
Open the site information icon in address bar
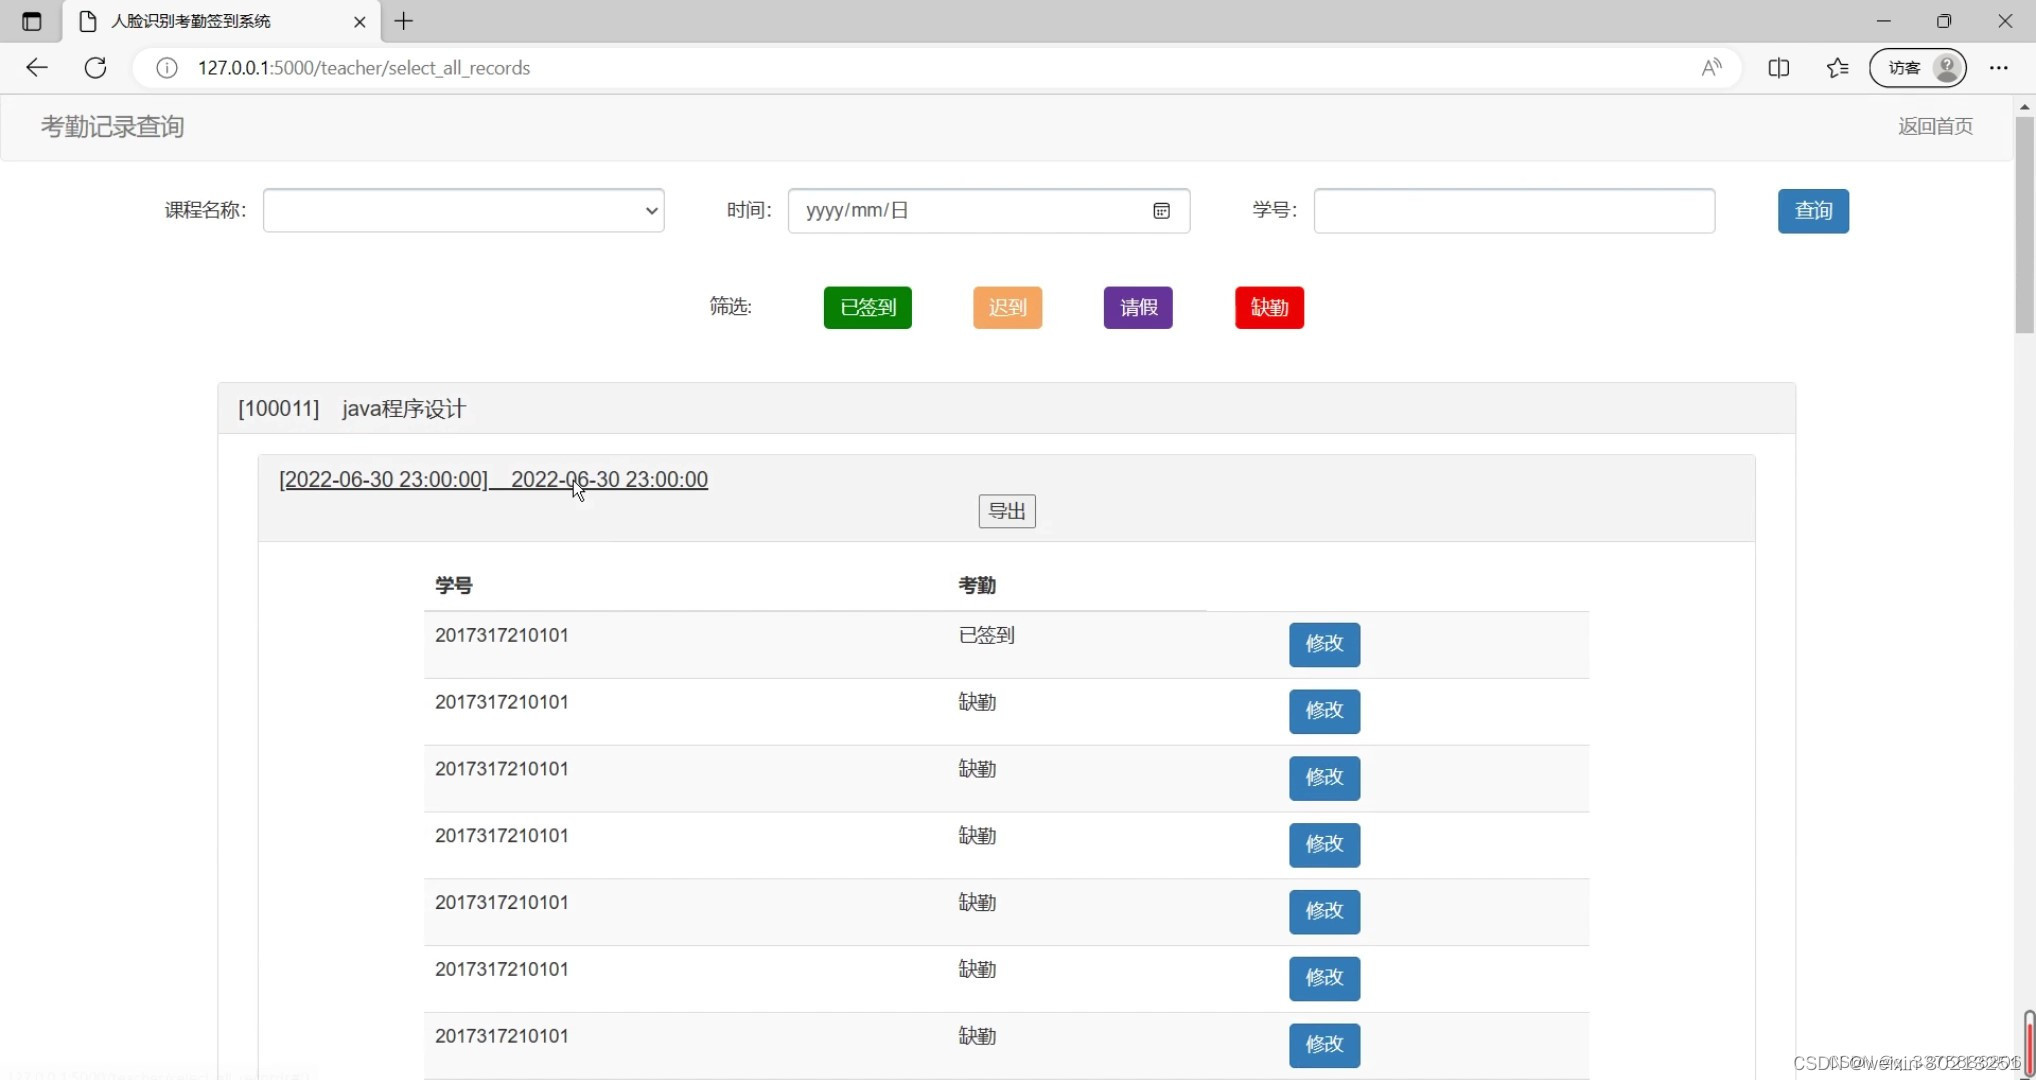point(167,68)
